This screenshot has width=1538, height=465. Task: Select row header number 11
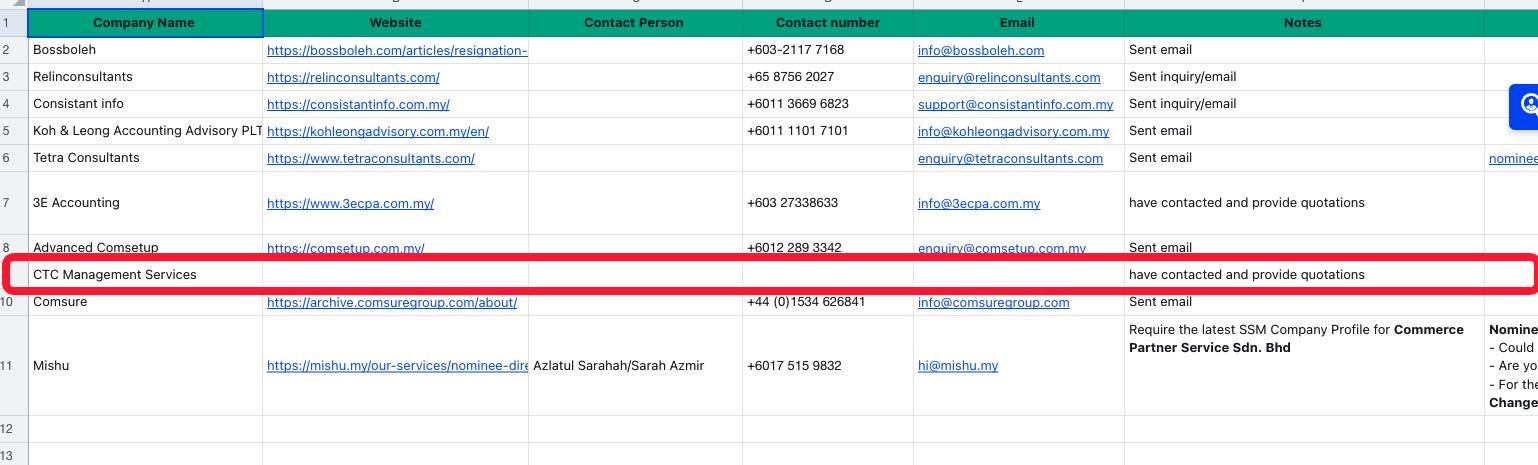point(14,366)
